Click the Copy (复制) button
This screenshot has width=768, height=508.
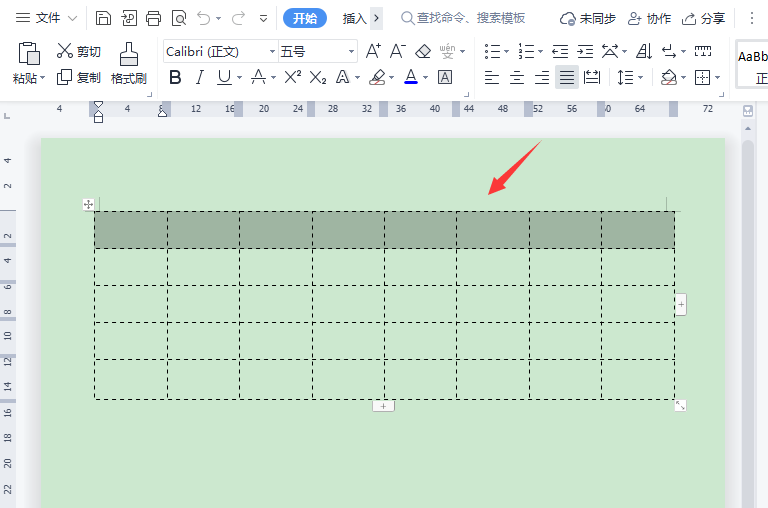tap(78, 77)
